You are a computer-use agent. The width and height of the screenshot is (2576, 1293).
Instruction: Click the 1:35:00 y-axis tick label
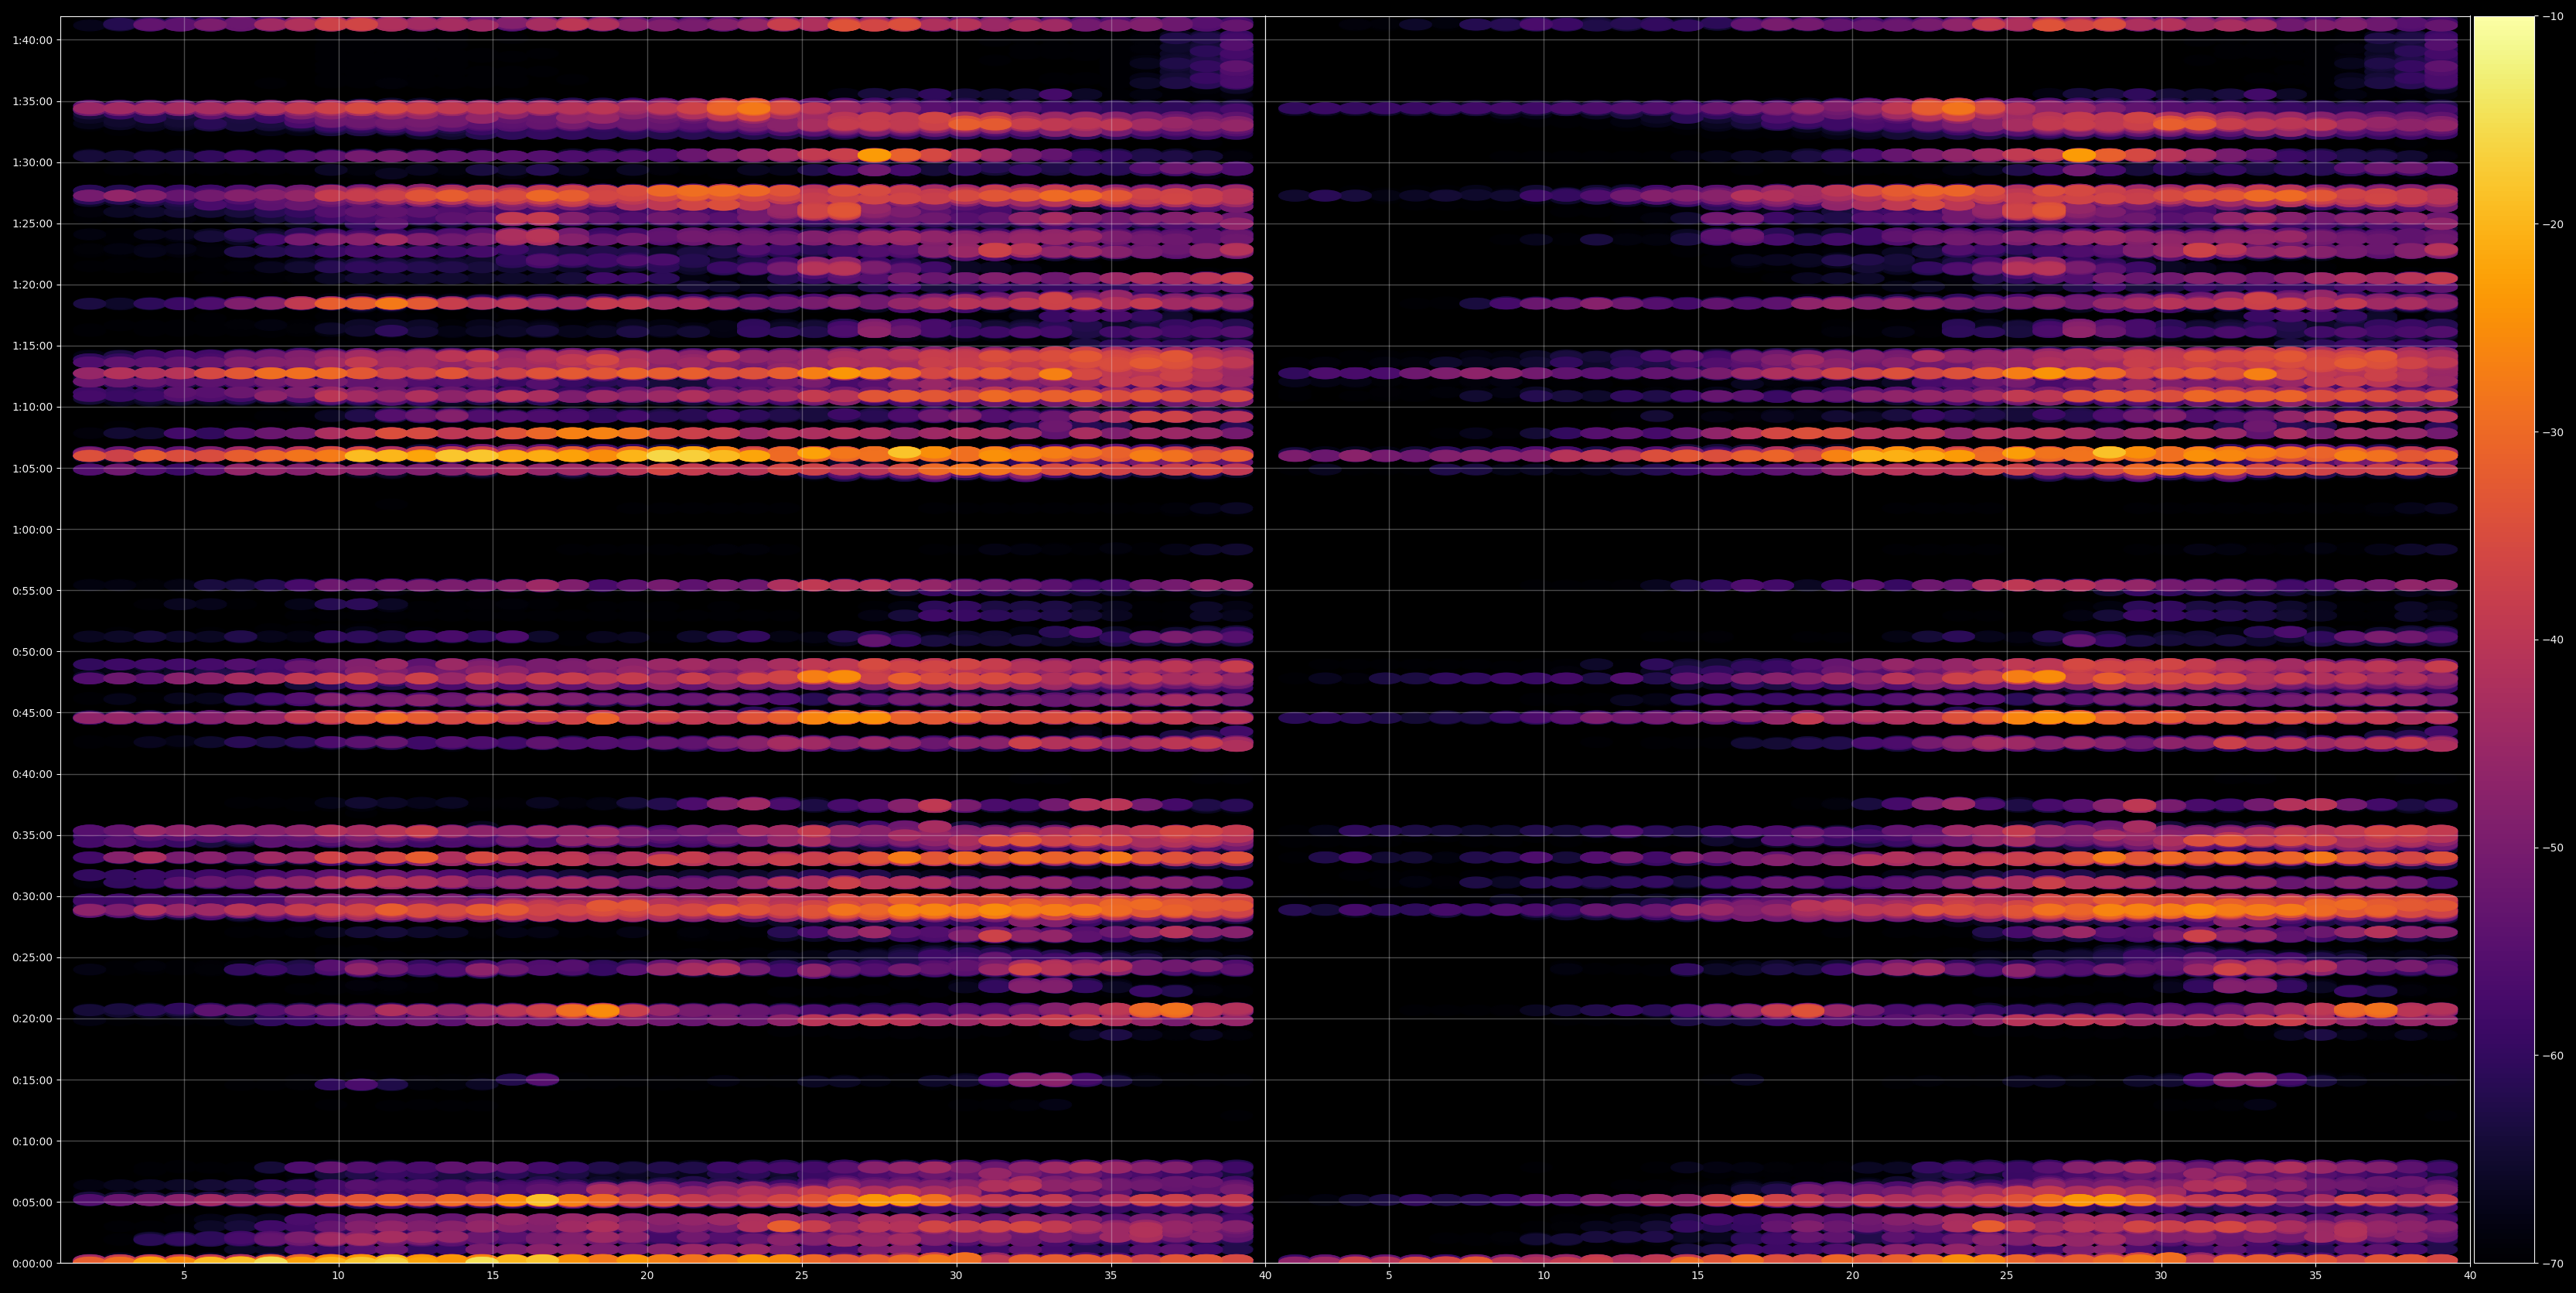click(32, 101)
